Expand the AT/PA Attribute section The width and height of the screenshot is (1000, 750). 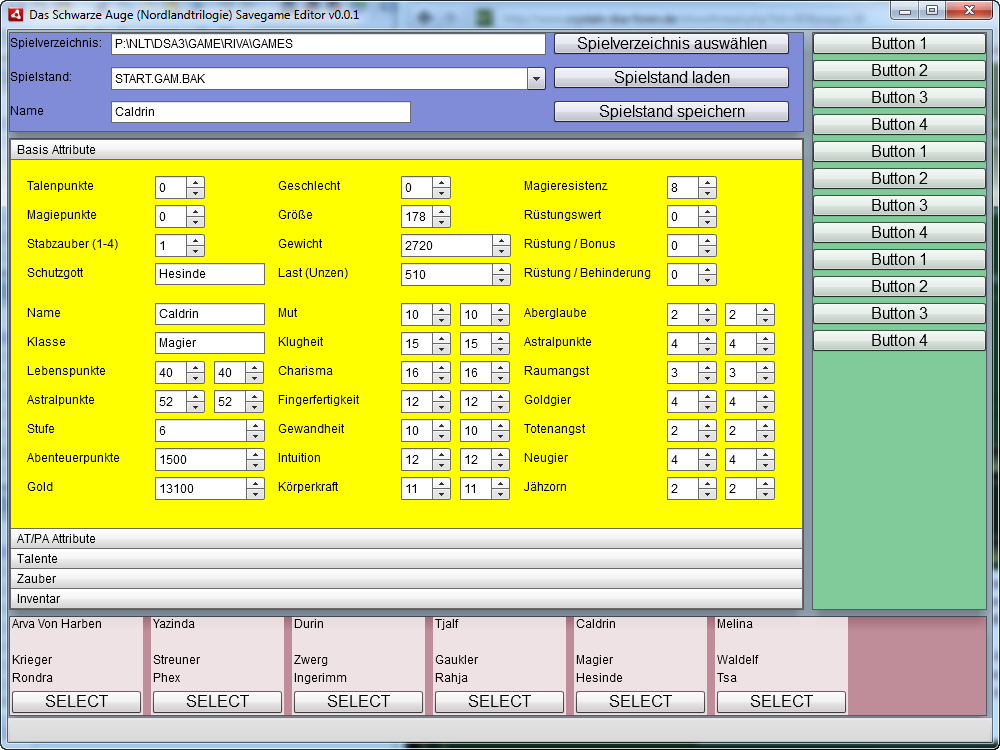pyautogui.click(x=406, y=539)
